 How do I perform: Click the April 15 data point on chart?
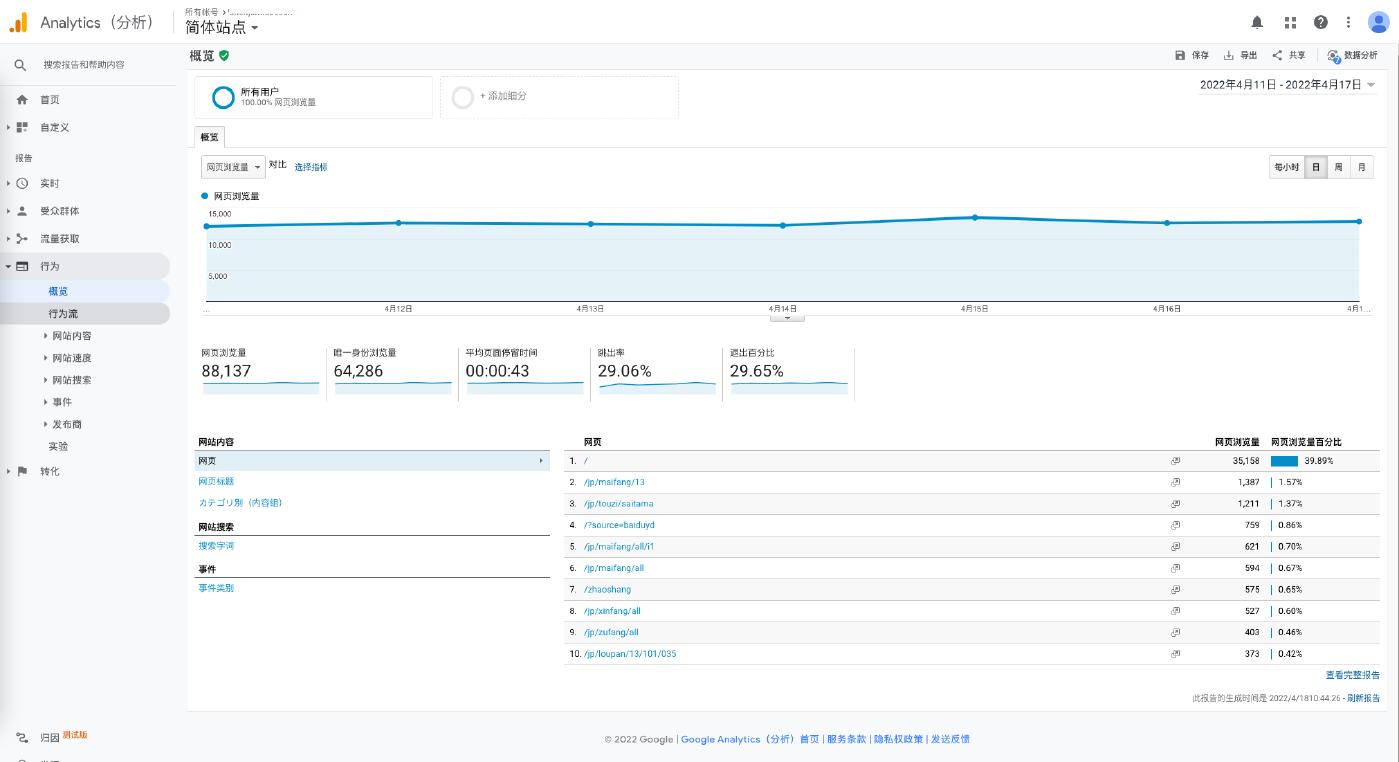pyautogui.click(x=975, y=217)
